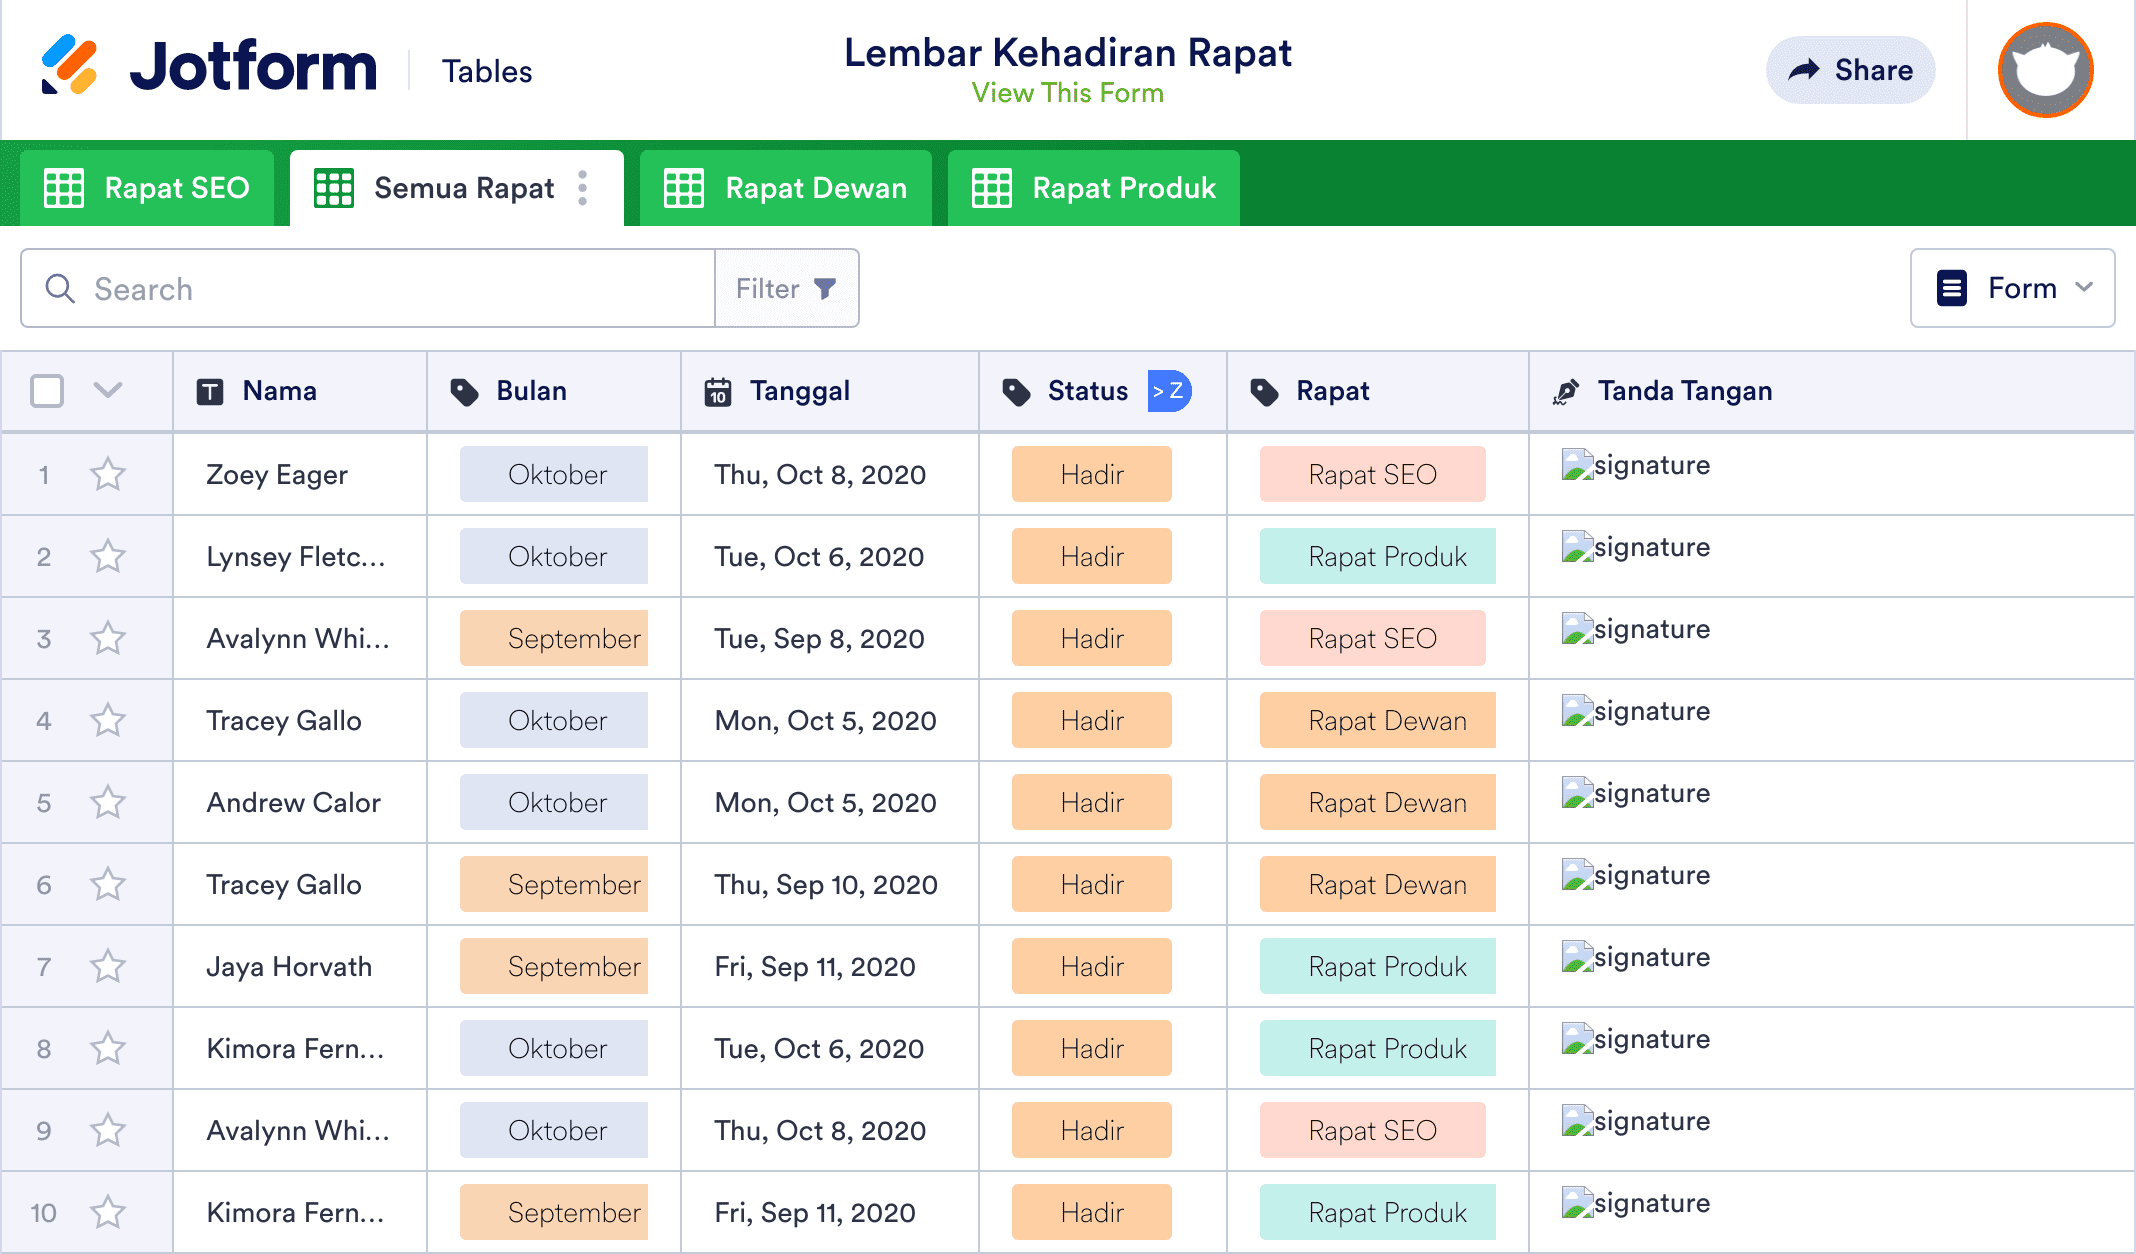This screenshot has width=2136, height=1254.
Task: Open the three-dot menu on Semua Rapat tab
Action: pos(583,188)
